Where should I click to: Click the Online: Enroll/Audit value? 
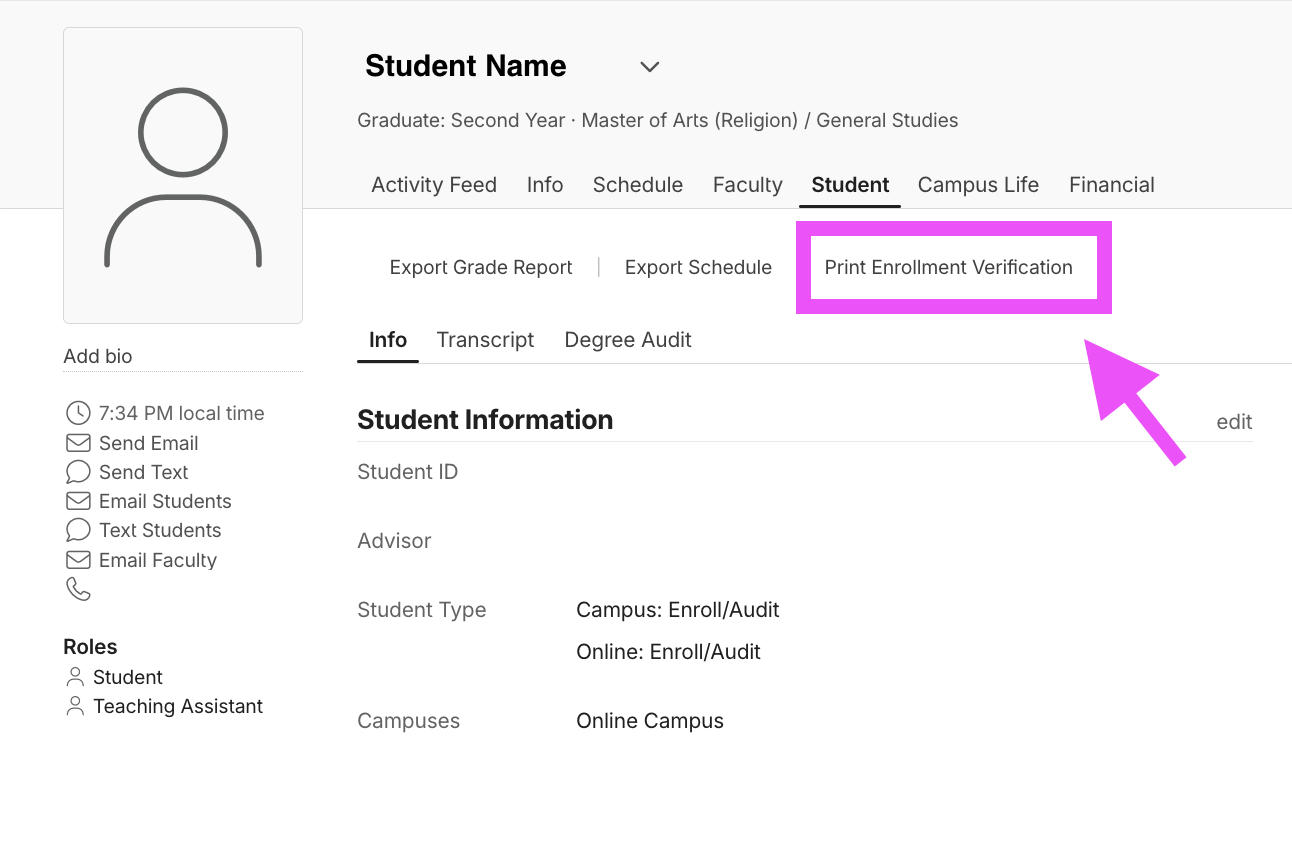point(669,652)
